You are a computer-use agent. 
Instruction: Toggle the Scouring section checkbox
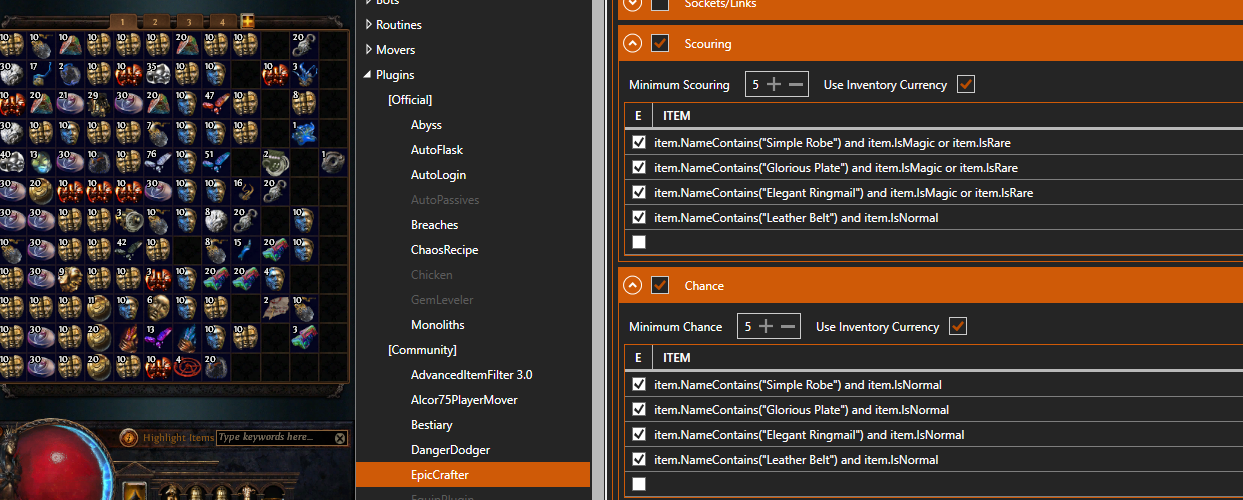660,43
